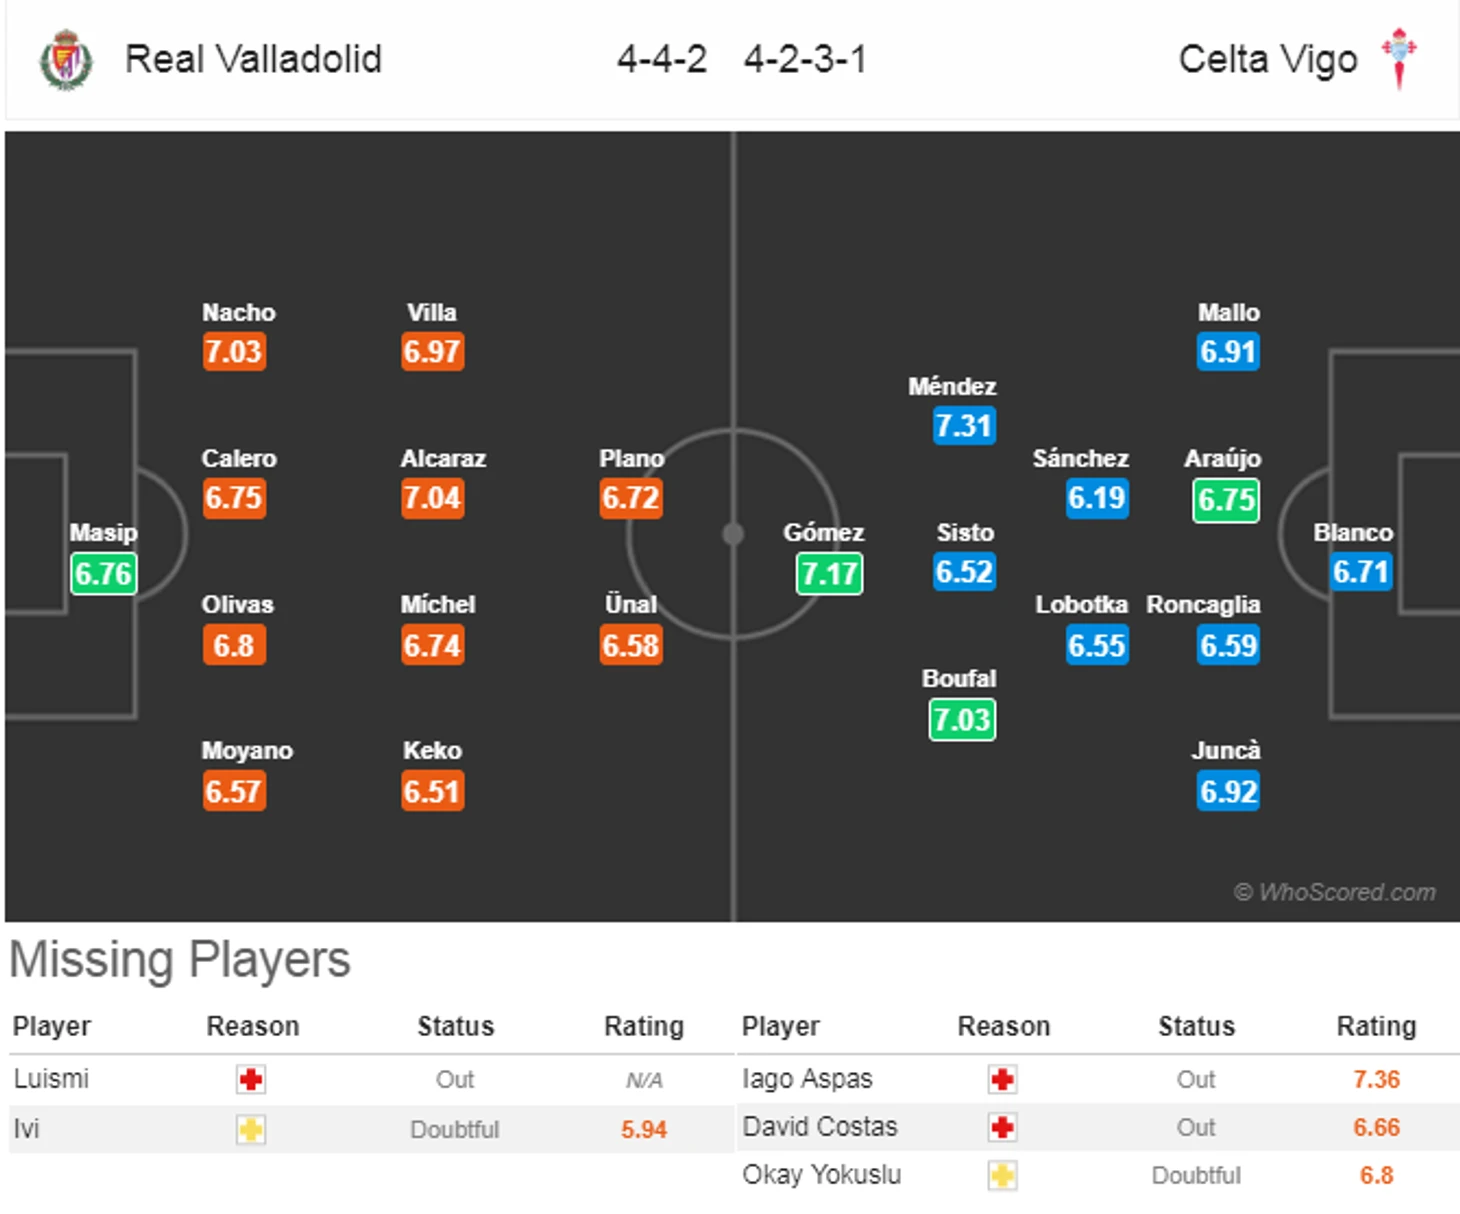Viewport: 1460px width, 1214px height.
Task: Click the Real Valladolid club crest
Action: [x=66, y=60]
